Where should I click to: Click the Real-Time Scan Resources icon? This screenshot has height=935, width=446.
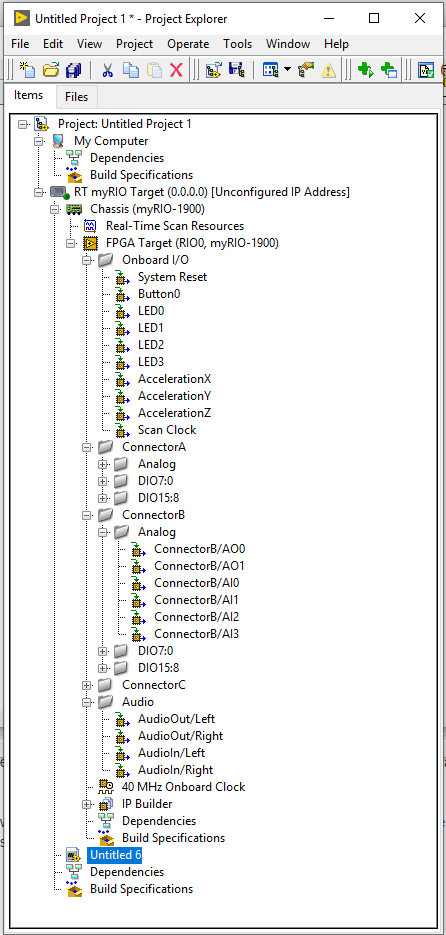pyautogui.click(x=90, y=226)
